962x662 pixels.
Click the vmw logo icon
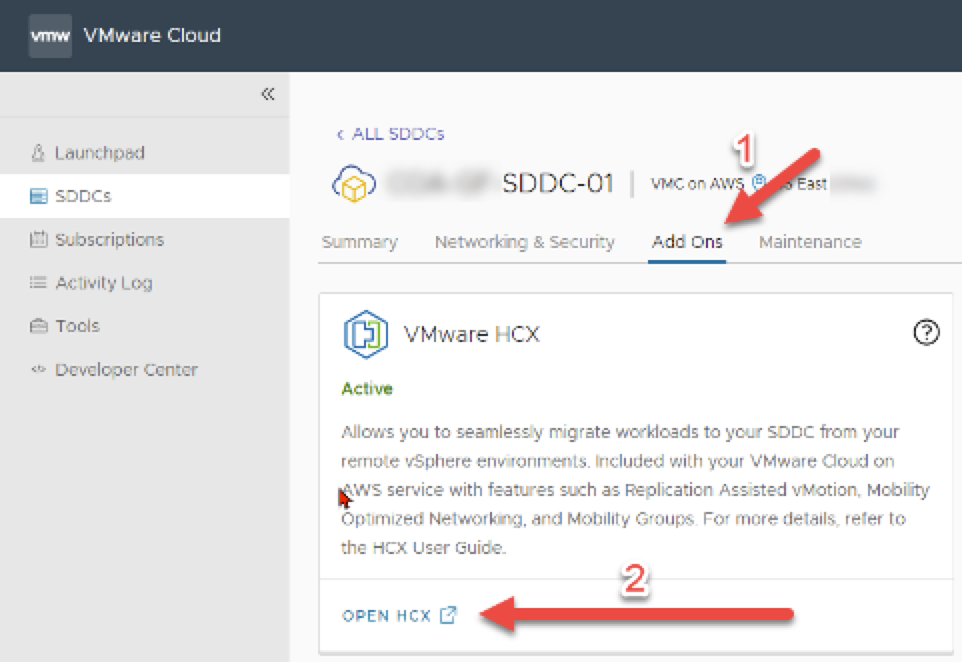coord(50,36)
